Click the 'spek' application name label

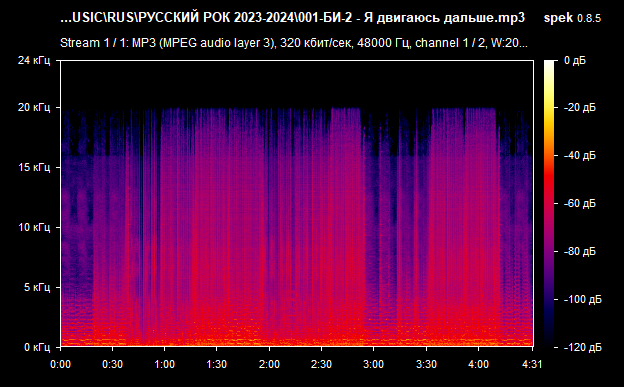click(x=558, y=18)
